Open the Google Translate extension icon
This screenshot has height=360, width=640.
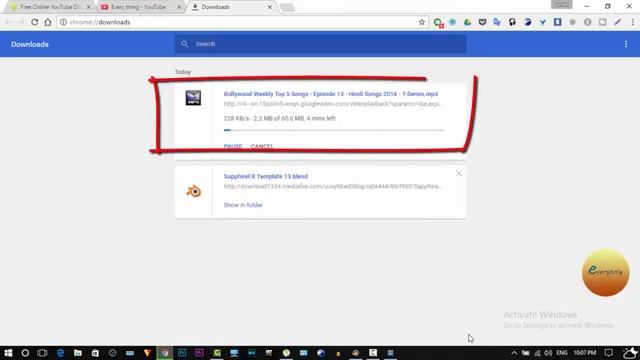(497, 22)
